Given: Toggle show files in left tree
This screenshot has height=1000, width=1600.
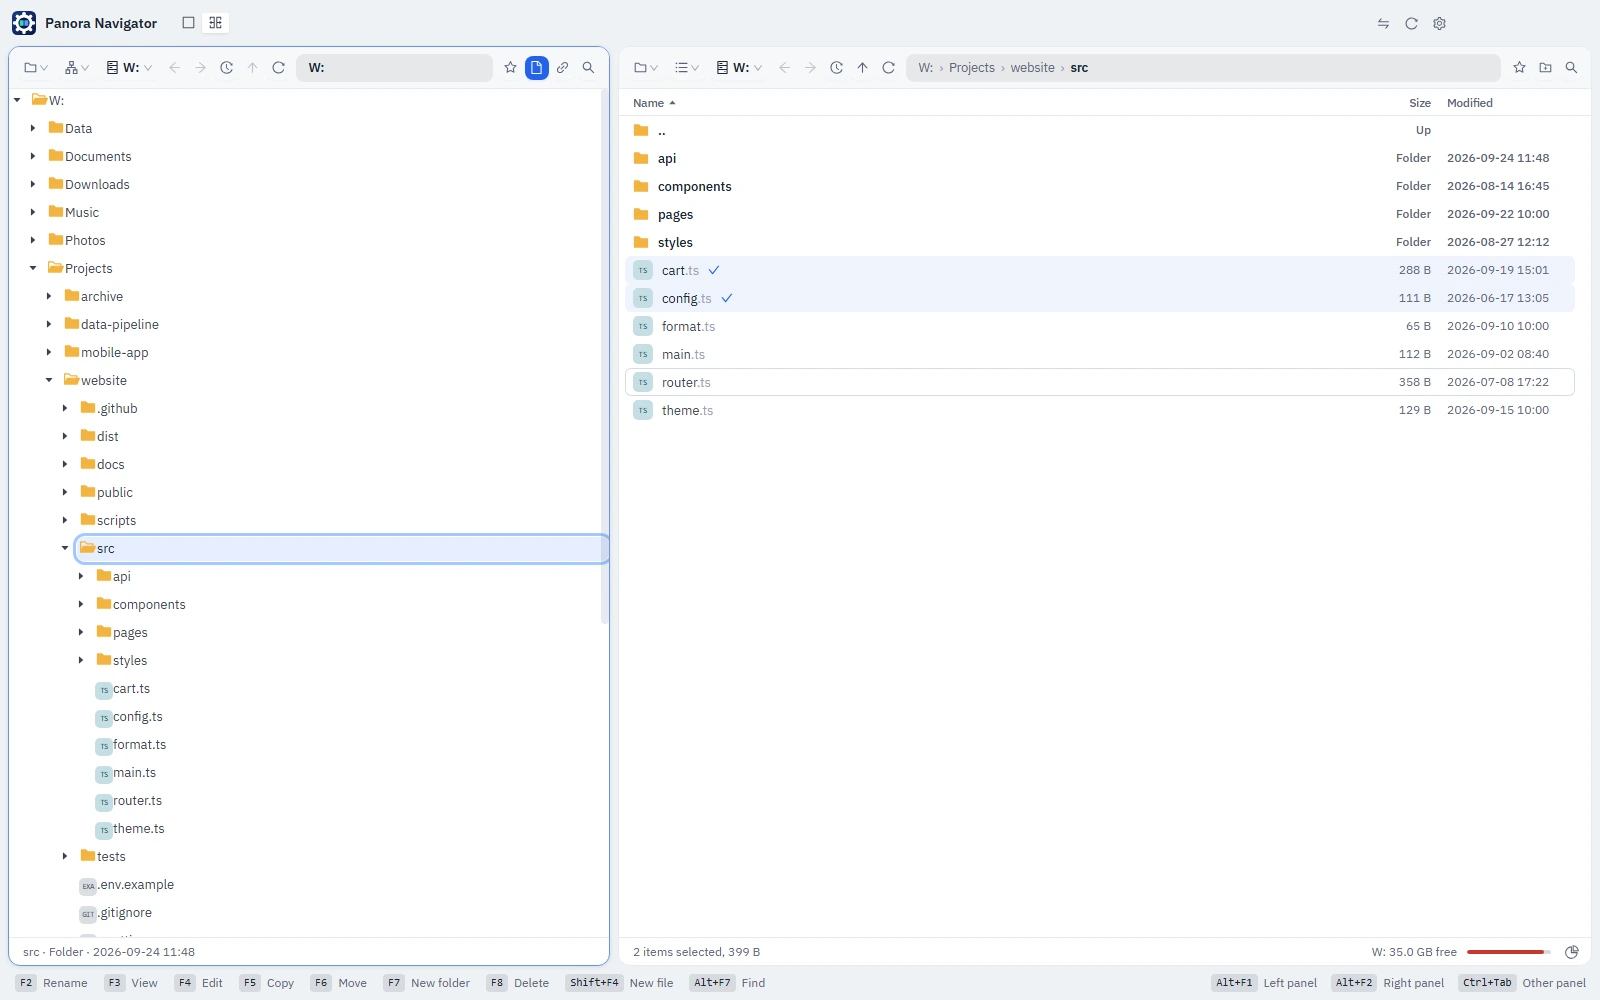Looking at the screenshot, I should coord(537,68).
